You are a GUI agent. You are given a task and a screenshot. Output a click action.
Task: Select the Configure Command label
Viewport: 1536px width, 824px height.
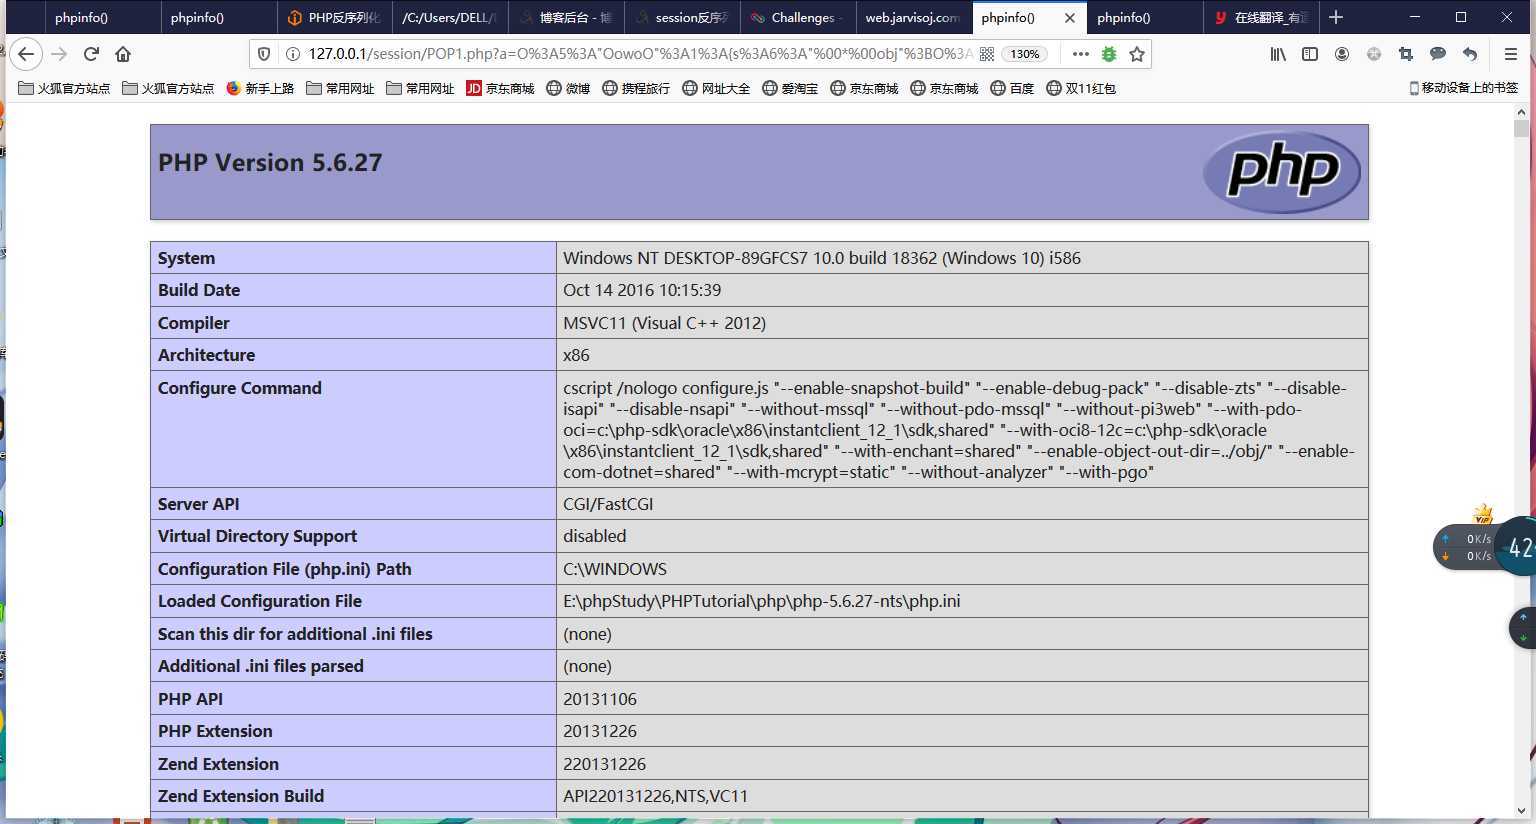pyautogui.click(x=240, y=388)
